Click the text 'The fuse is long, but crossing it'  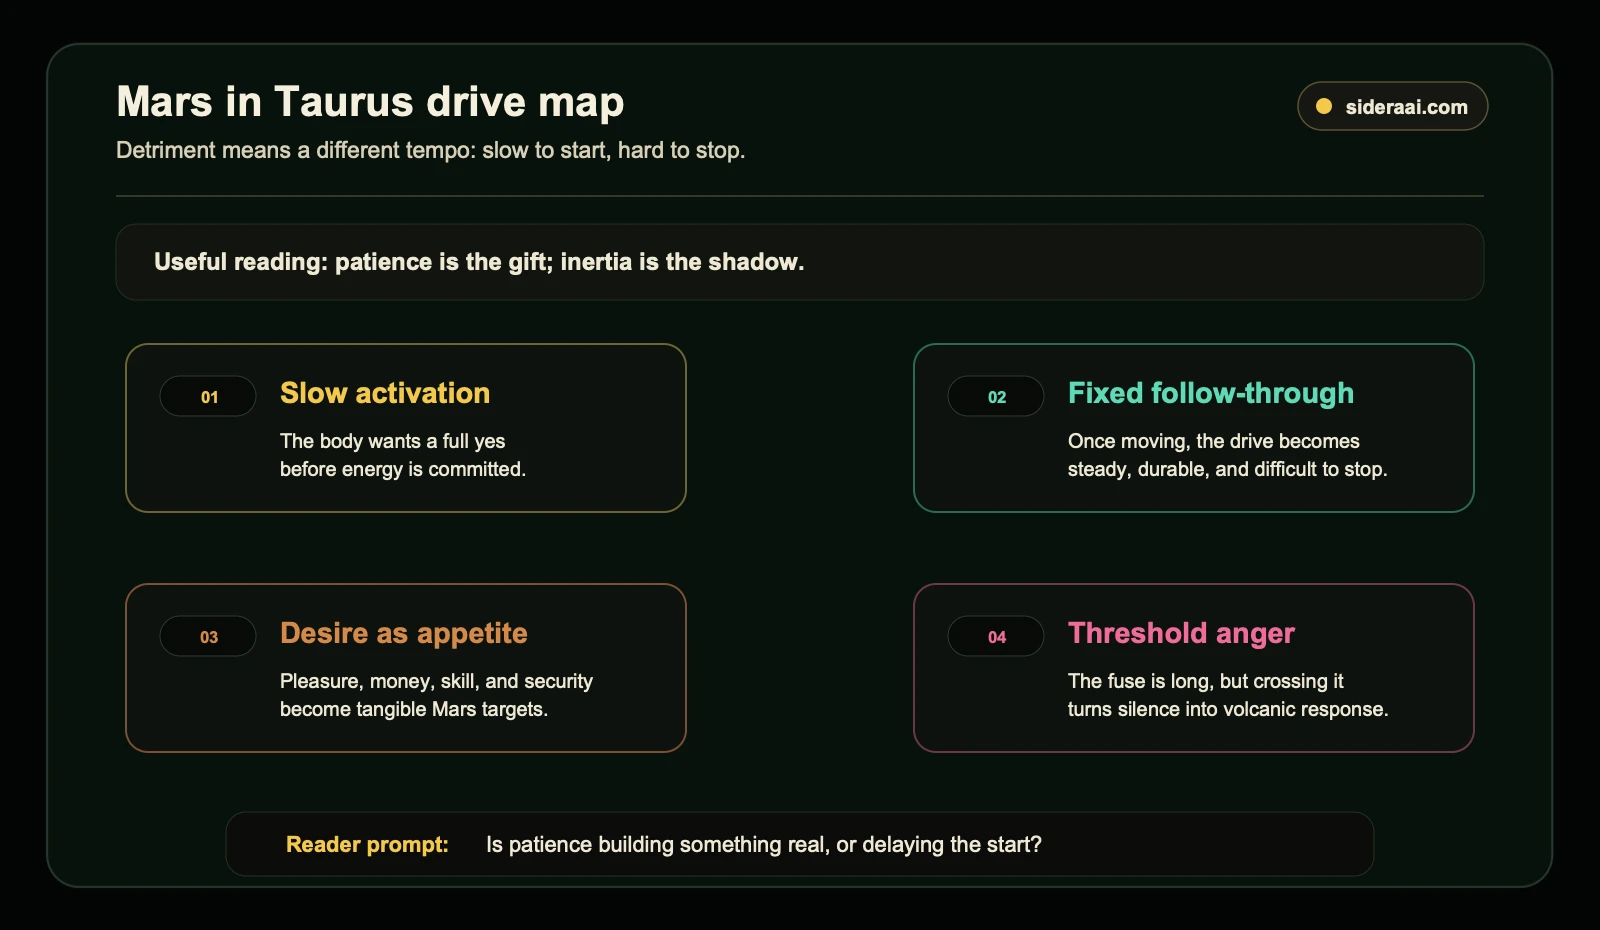coord(1206,681)
